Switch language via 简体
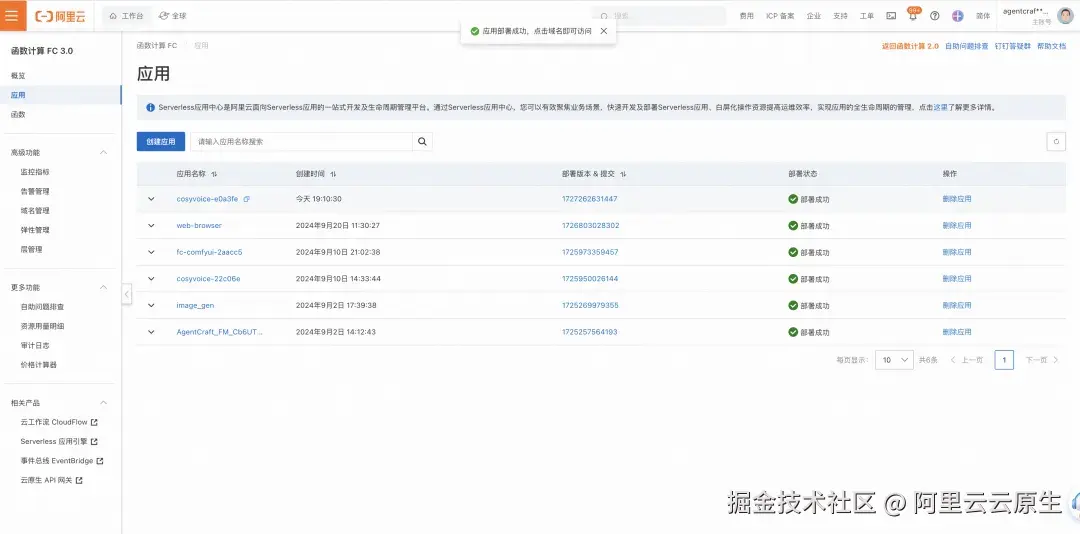This screenshot has height=534, width=1080. 983,16
